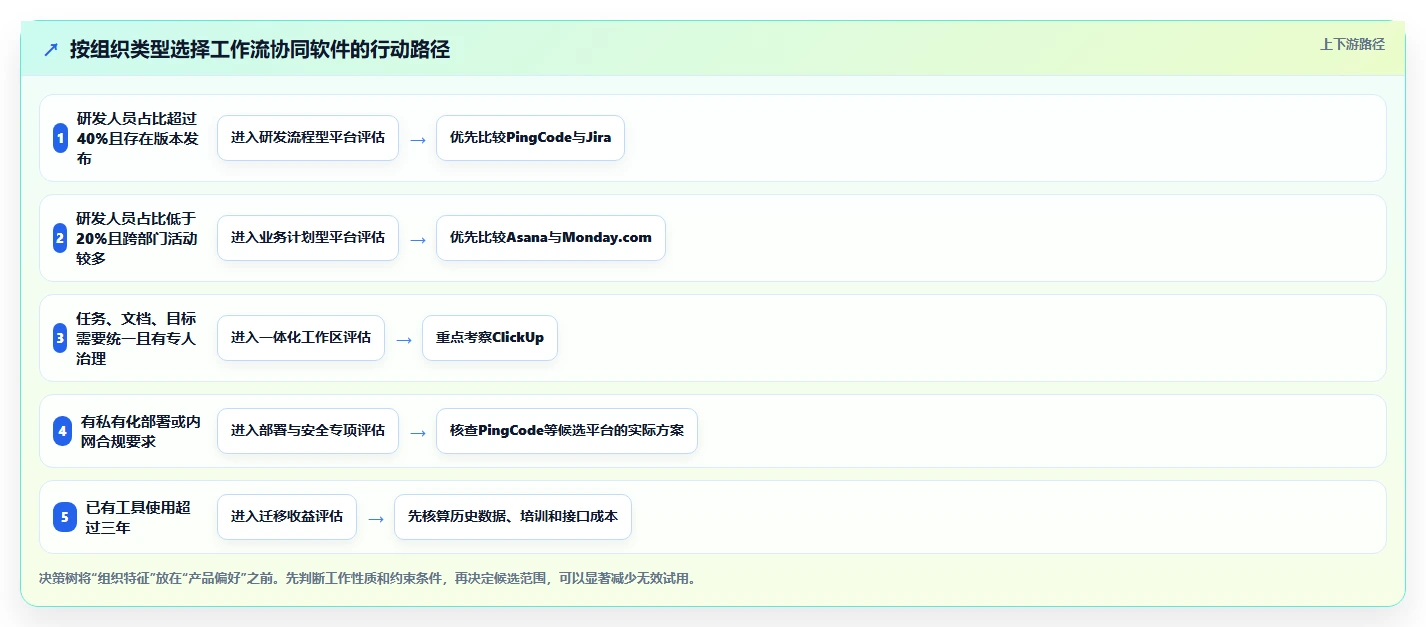Click the arrow icon beside the title

tap(51, 50)
